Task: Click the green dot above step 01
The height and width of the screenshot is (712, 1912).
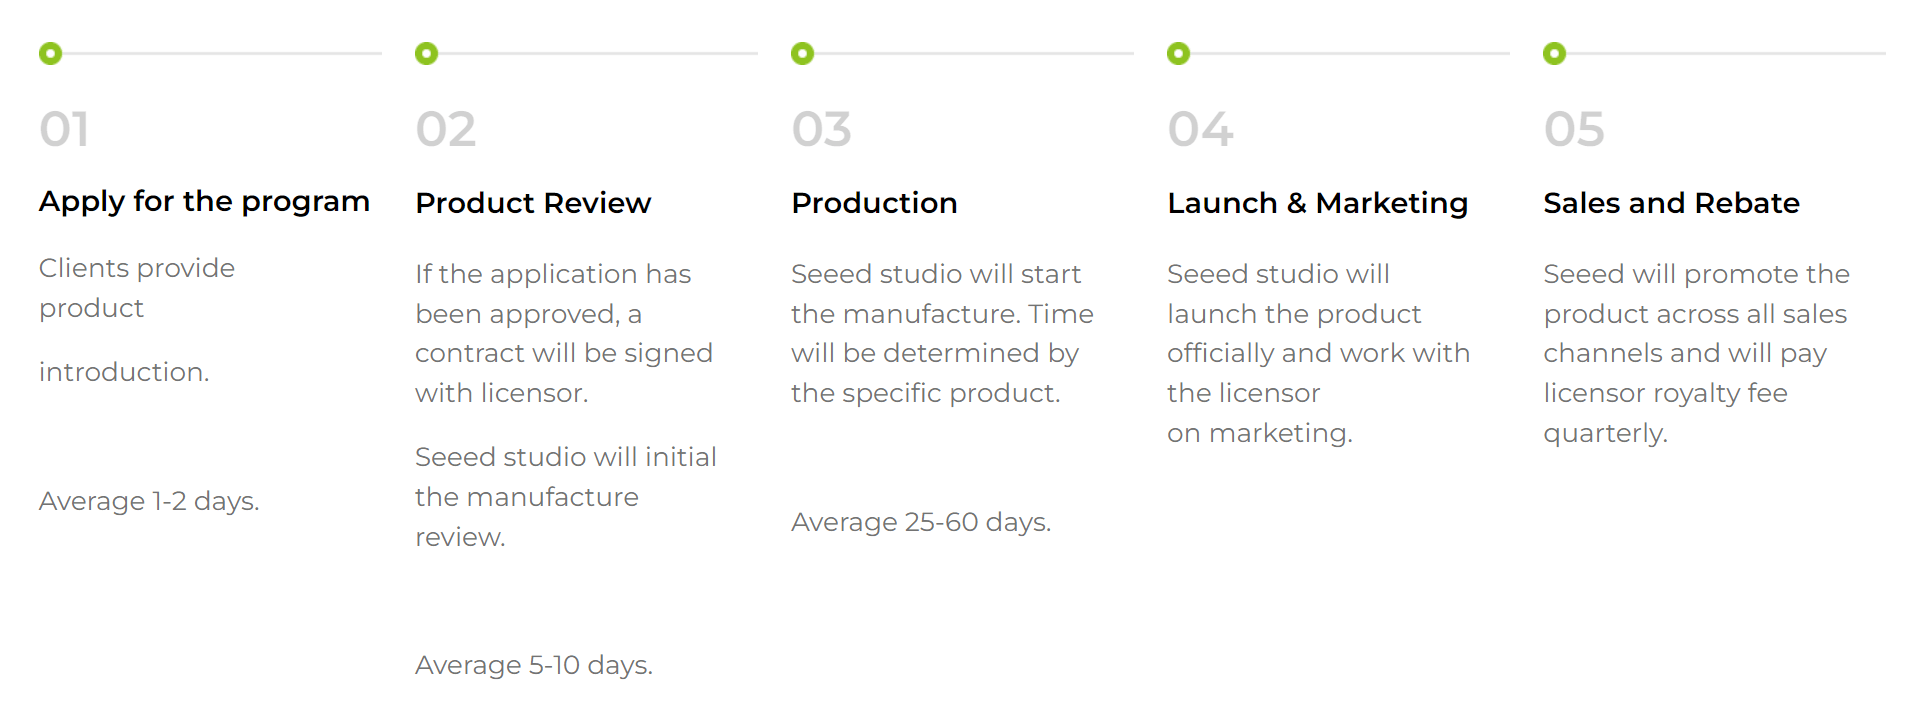Action: [50, 54]
